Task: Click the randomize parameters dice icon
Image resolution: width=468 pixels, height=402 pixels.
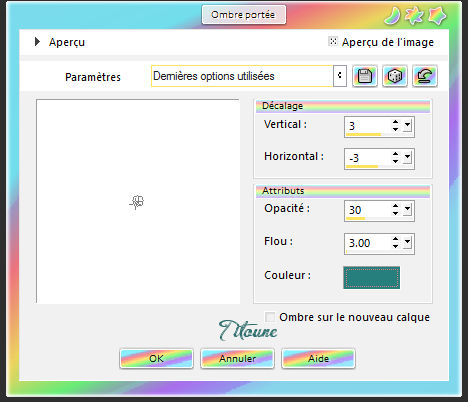Action: pos(395,76)
